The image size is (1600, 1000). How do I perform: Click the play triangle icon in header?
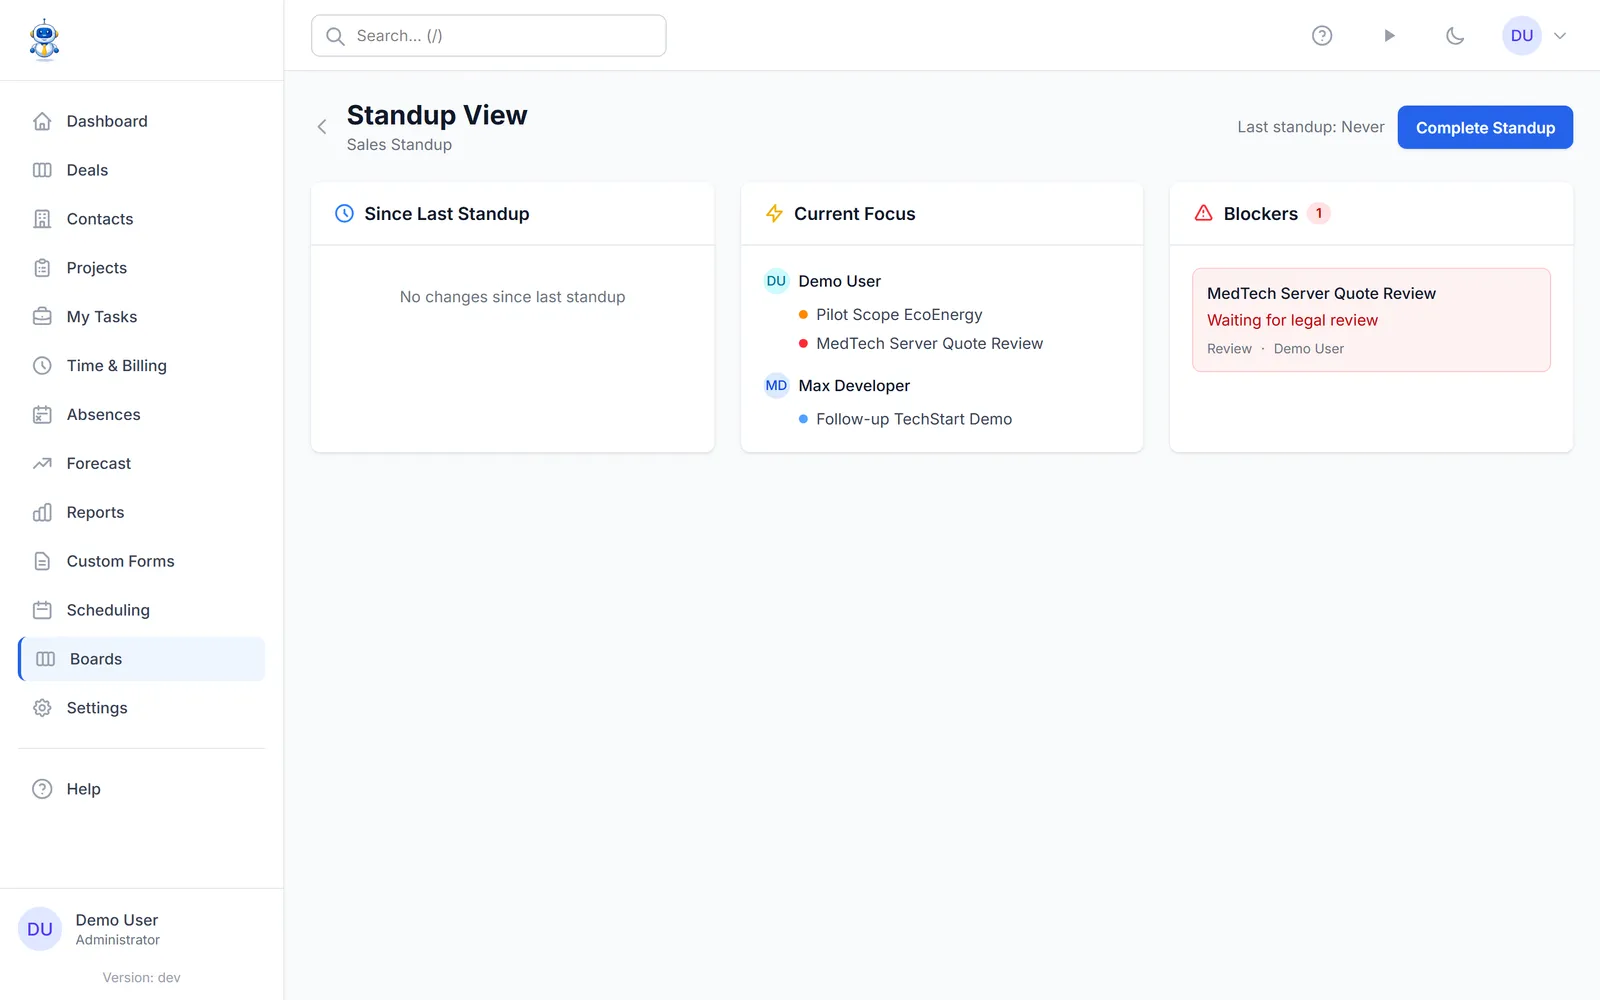(x=1389, y=36)
